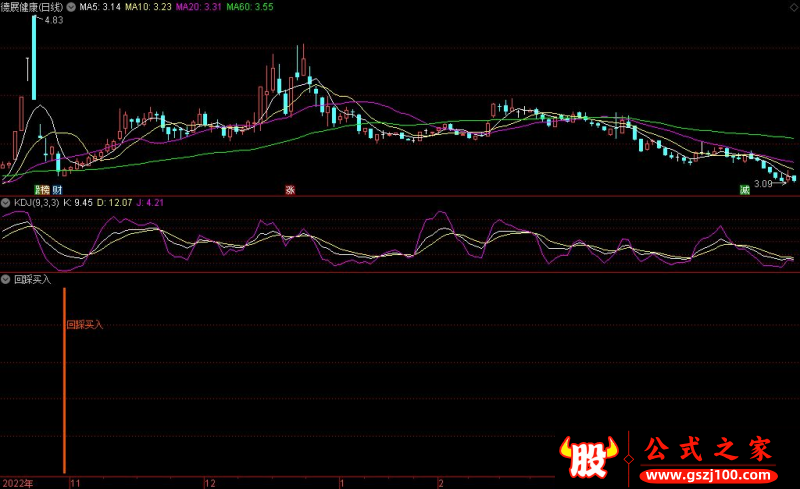Click the green 龙榜 event marker
This screenshot has width=800, height=489.
tap(42, 189)
